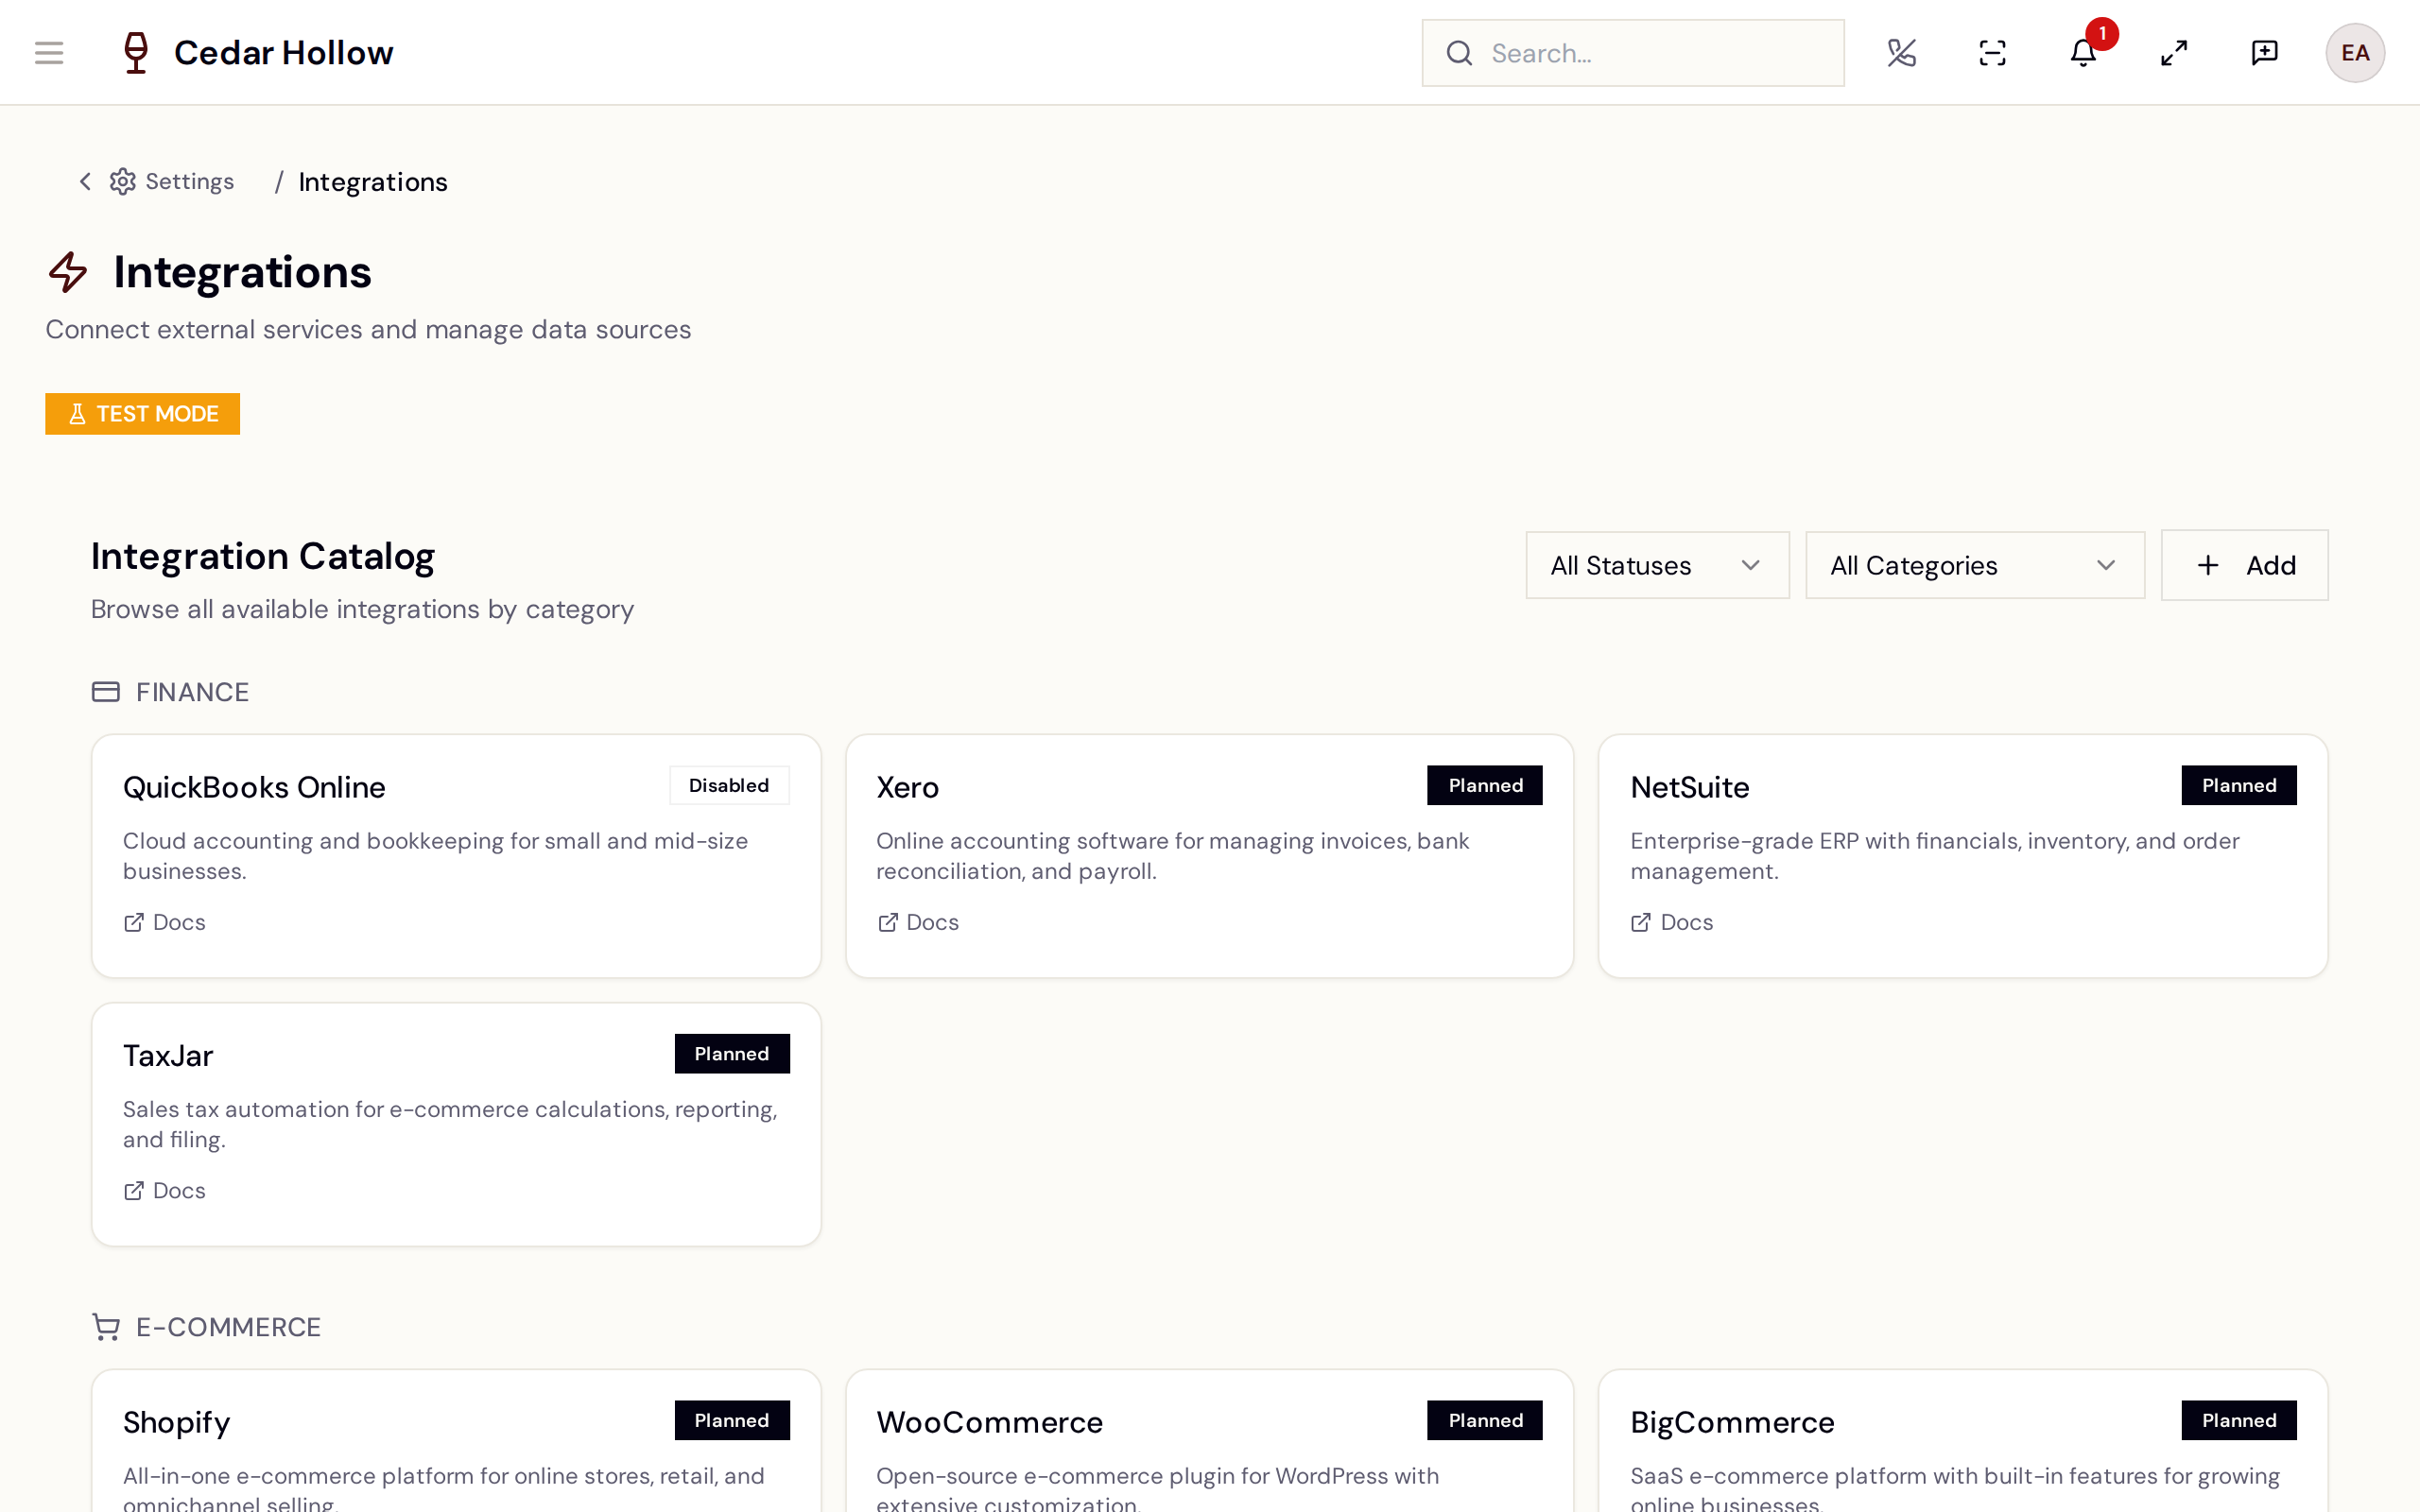Open the All Statuses dropdown
The image size is (2420, 1512).
point(1657,565)
